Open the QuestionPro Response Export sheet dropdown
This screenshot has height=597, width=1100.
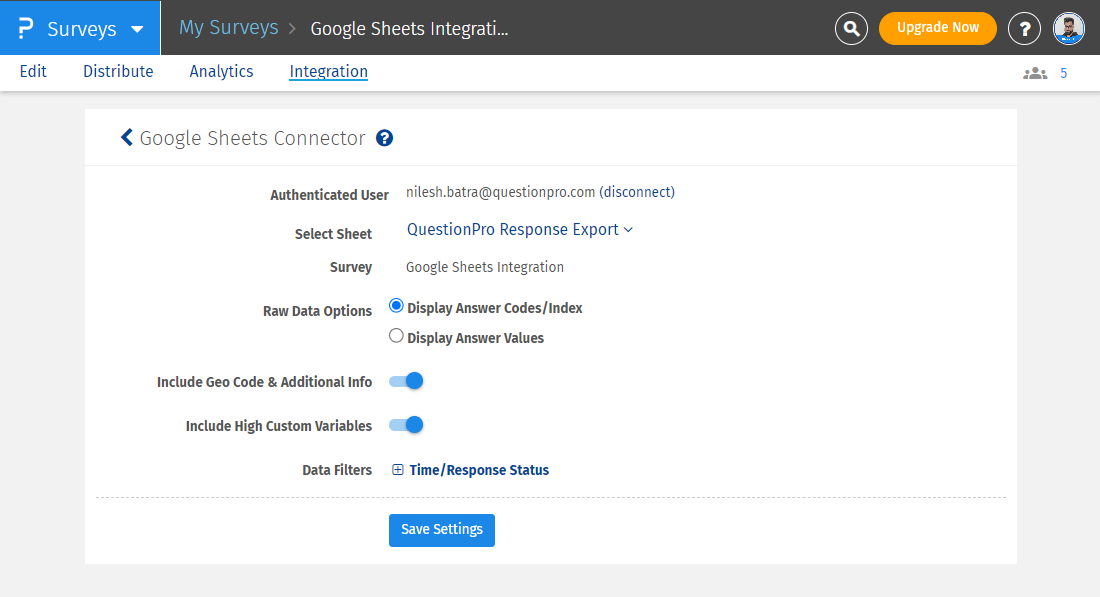(x=519, y=230)
